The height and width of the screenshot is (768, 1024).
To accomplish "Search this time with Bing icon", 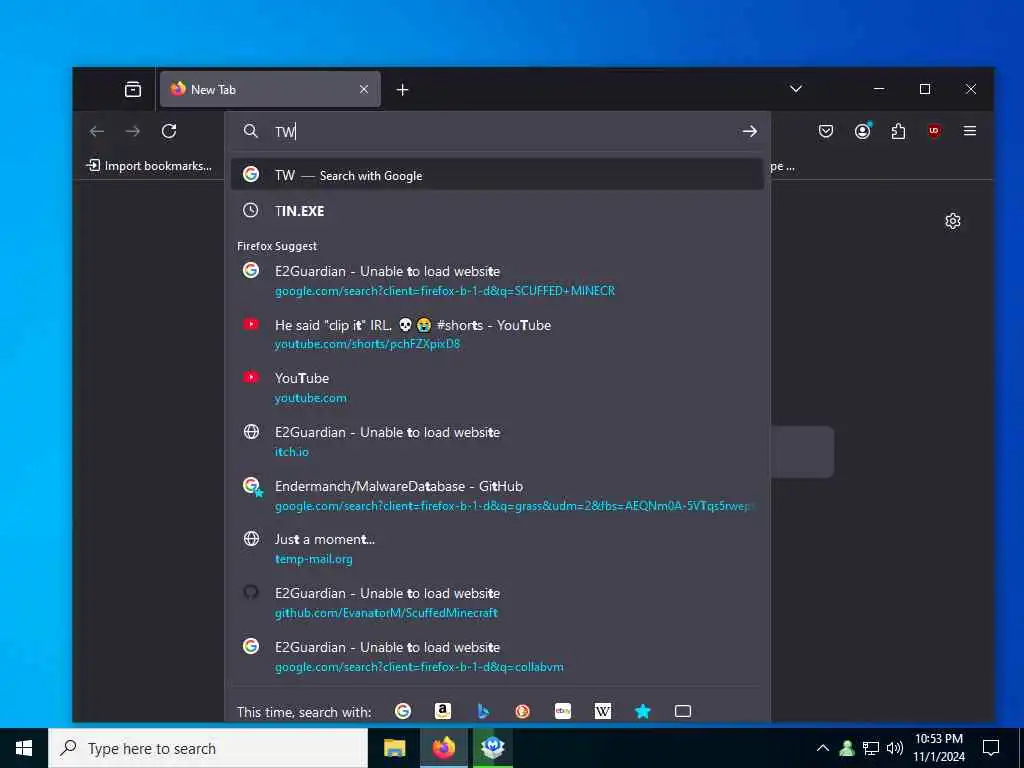I will click(x=483, y=711).
